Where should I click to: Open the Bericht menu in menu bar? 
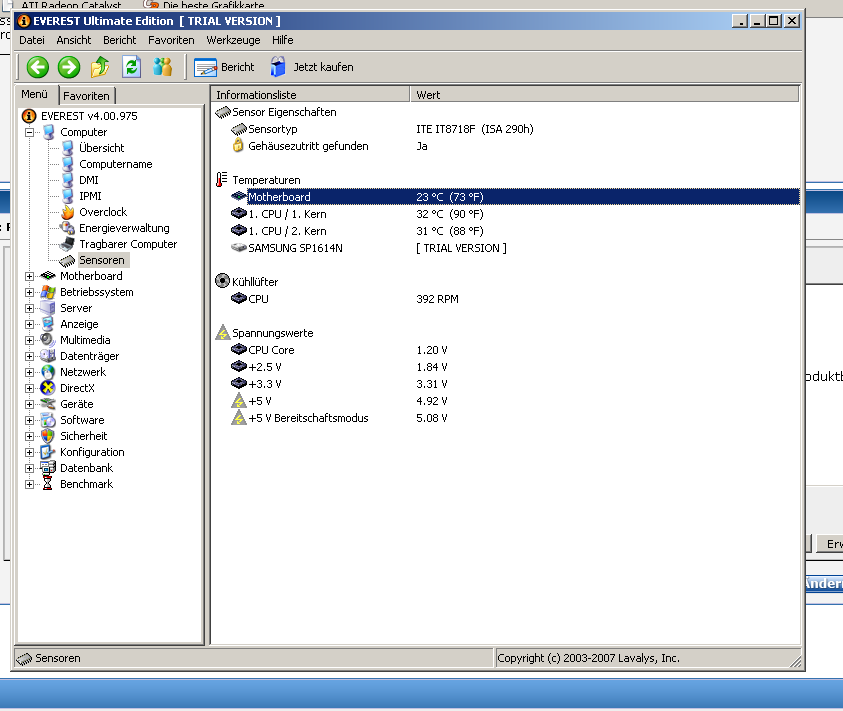(x=119, y=40)
